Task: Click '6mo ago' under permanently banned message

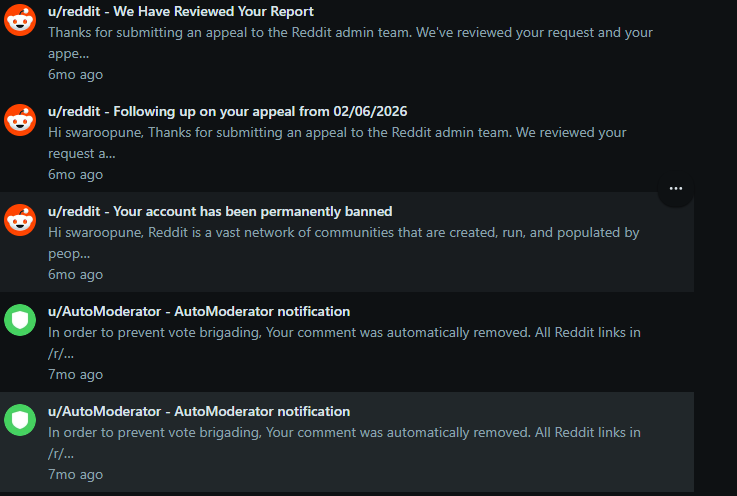Action: (x=75, y=275)
